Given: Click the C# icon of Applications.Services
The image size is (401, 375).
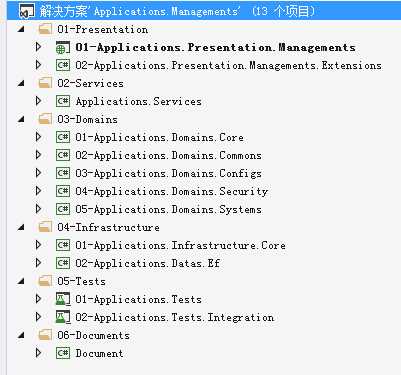Looking at the screenshot, I should [x=63, y=101].
